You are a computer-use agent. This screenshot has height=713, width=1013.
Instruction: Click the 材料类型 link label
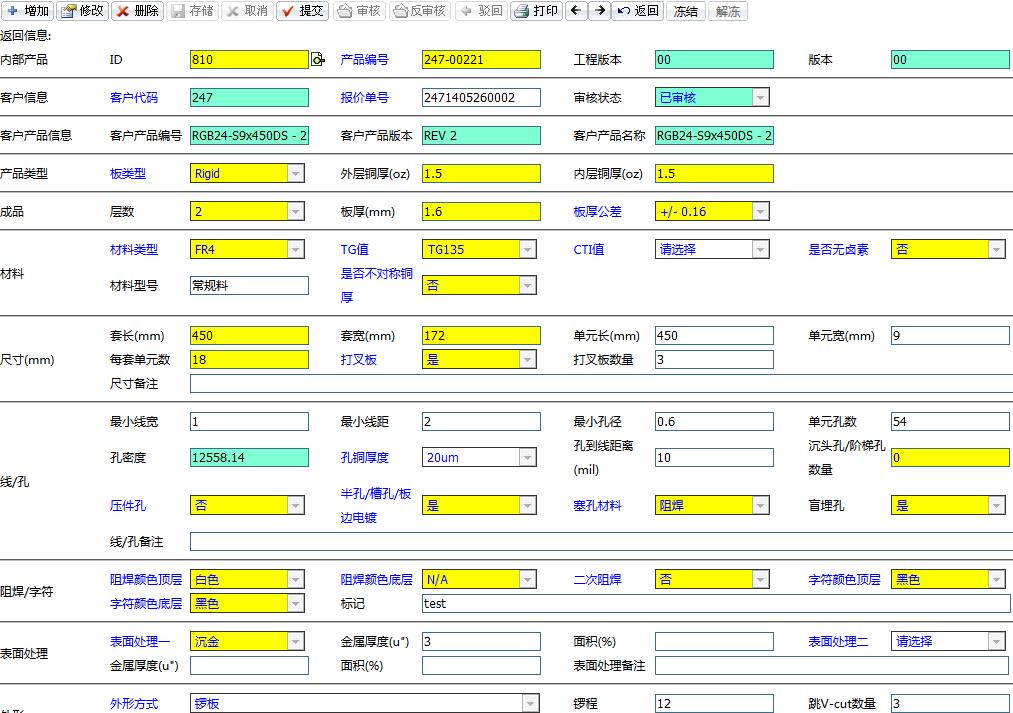[x=134, y=249]
